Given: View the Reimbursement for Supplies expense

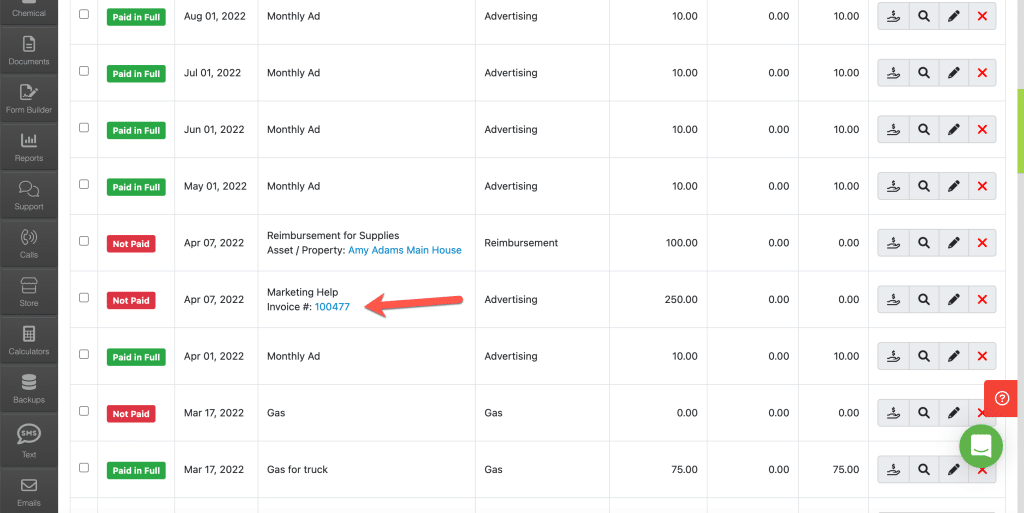Looking at the screenshot, I should (x=923, y=243).
